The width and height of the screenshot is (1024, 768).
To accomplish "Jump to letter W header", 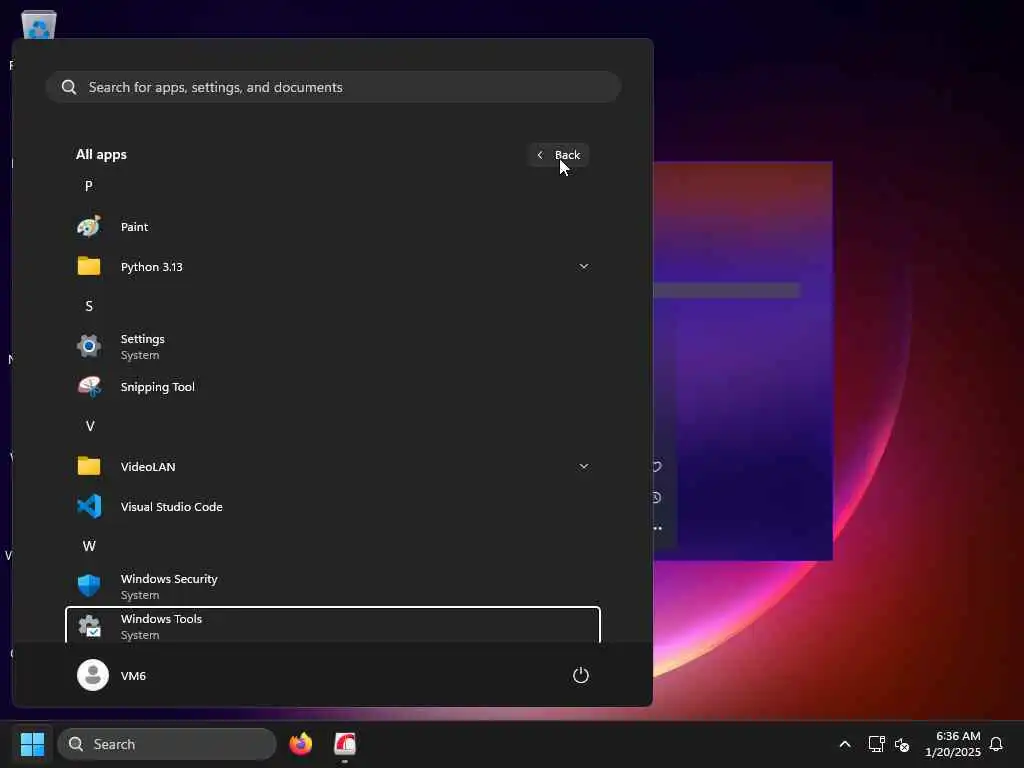I will [89, 546].
